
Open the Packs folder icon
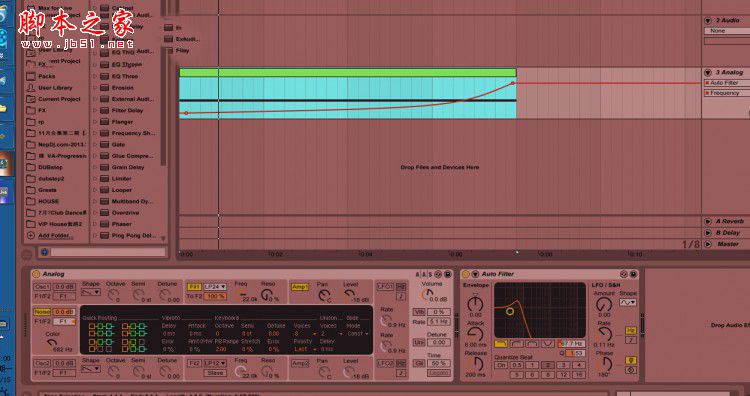pyautogui.click(x=31, y=76)
